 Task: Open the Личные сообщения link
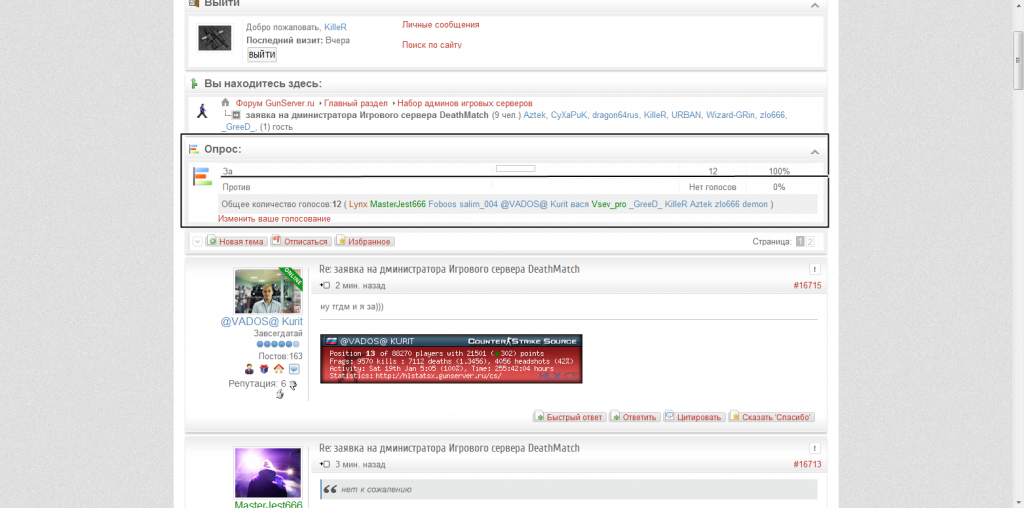coord(440,24)
